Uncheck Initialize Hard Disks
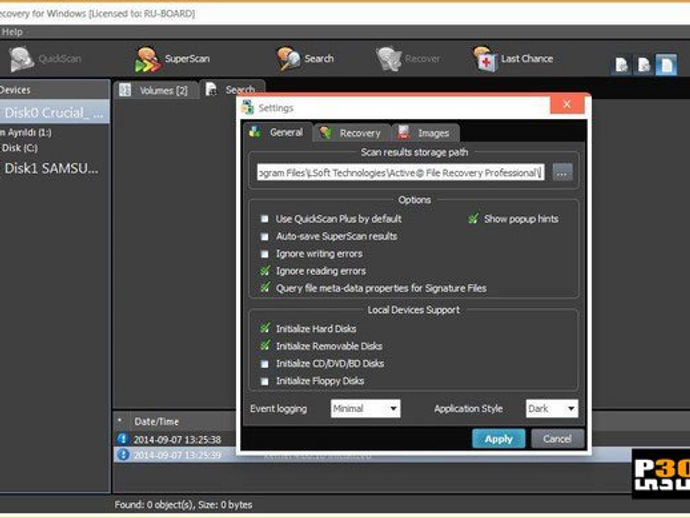The height and width of the screenshot is (518, 690). click(265, 328)
